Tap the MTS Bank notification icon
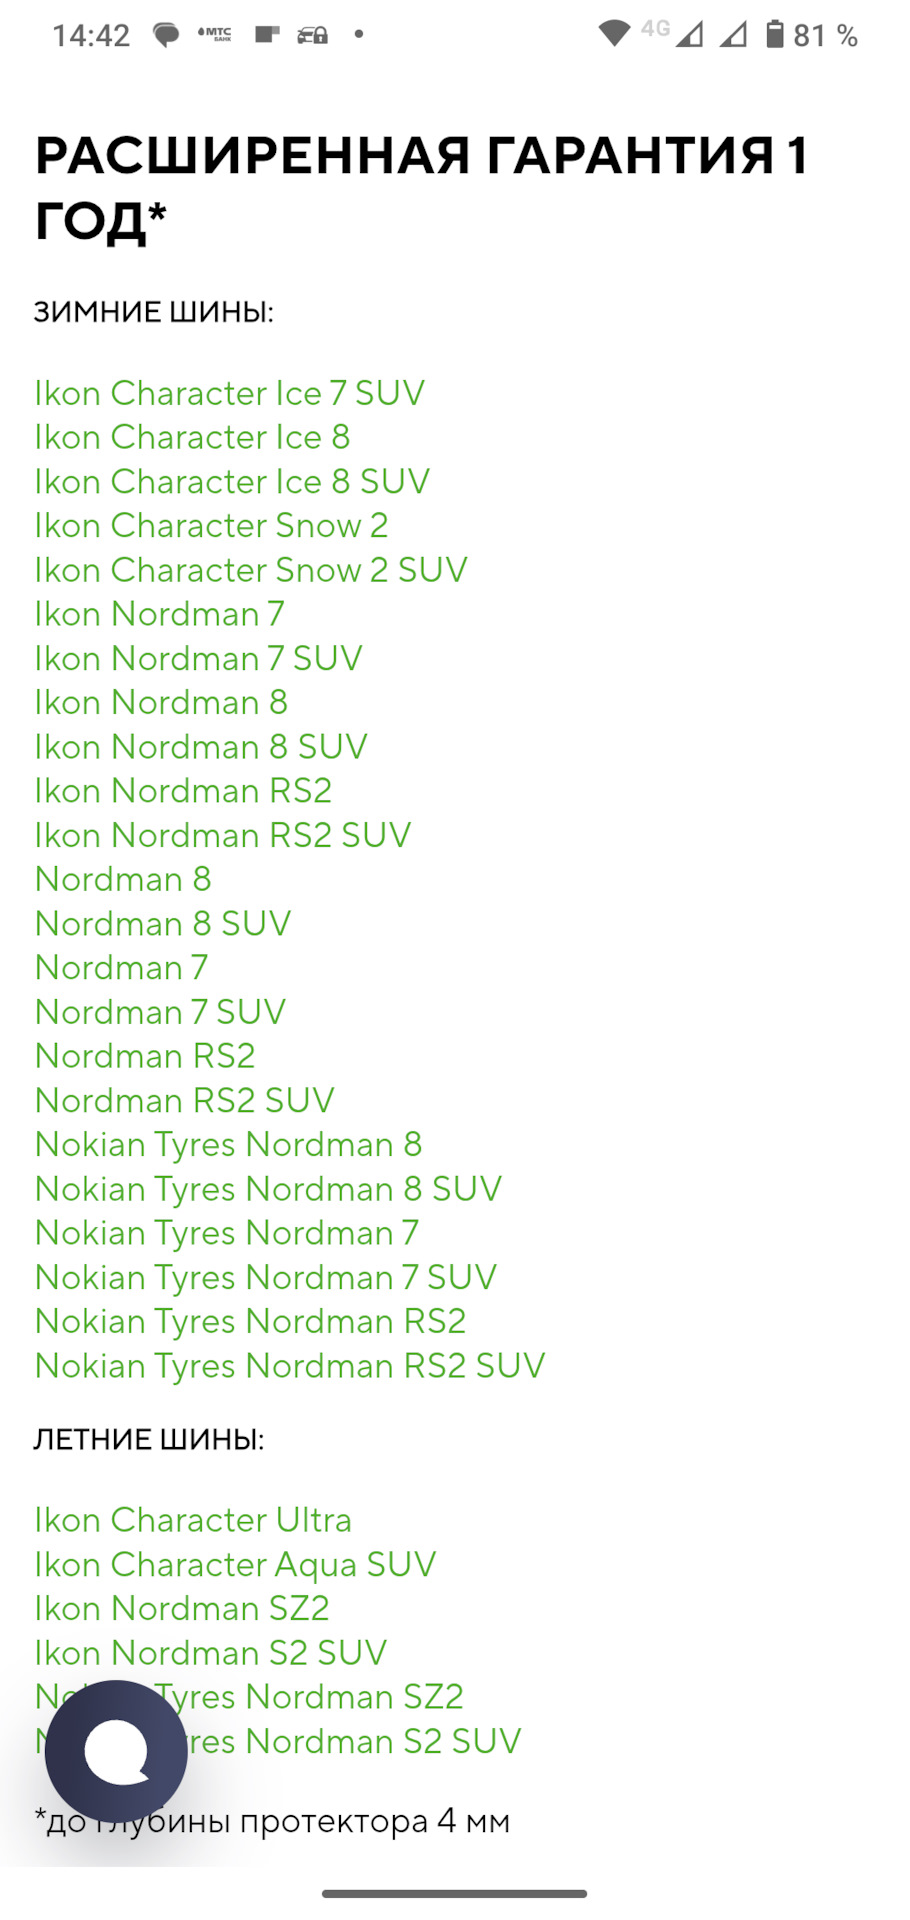The height and width of the screenshot is (1920, 910). pos(213,34)
